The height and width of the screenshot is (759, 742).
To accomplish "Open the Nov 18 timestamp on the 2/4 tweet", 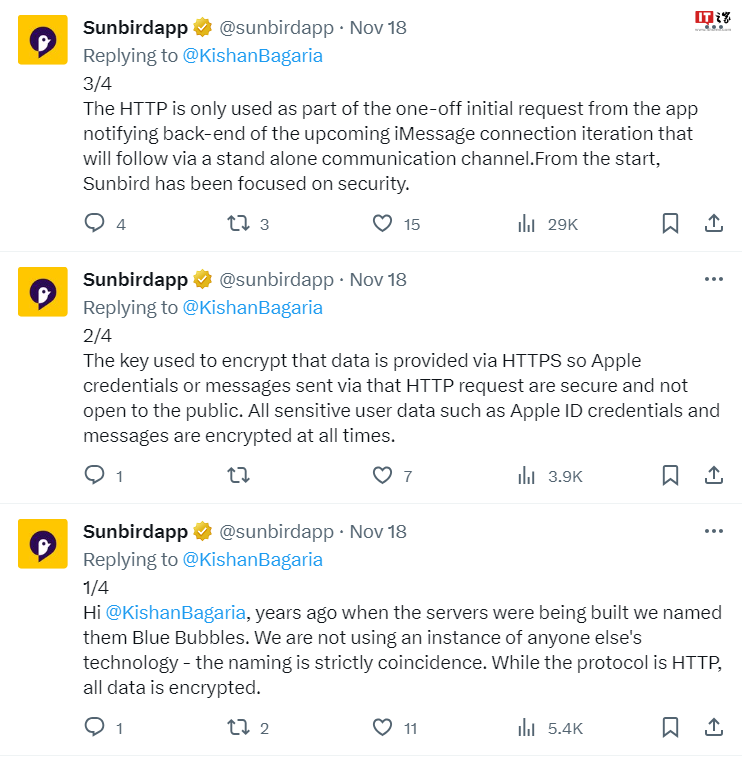I will coord(378,280).
